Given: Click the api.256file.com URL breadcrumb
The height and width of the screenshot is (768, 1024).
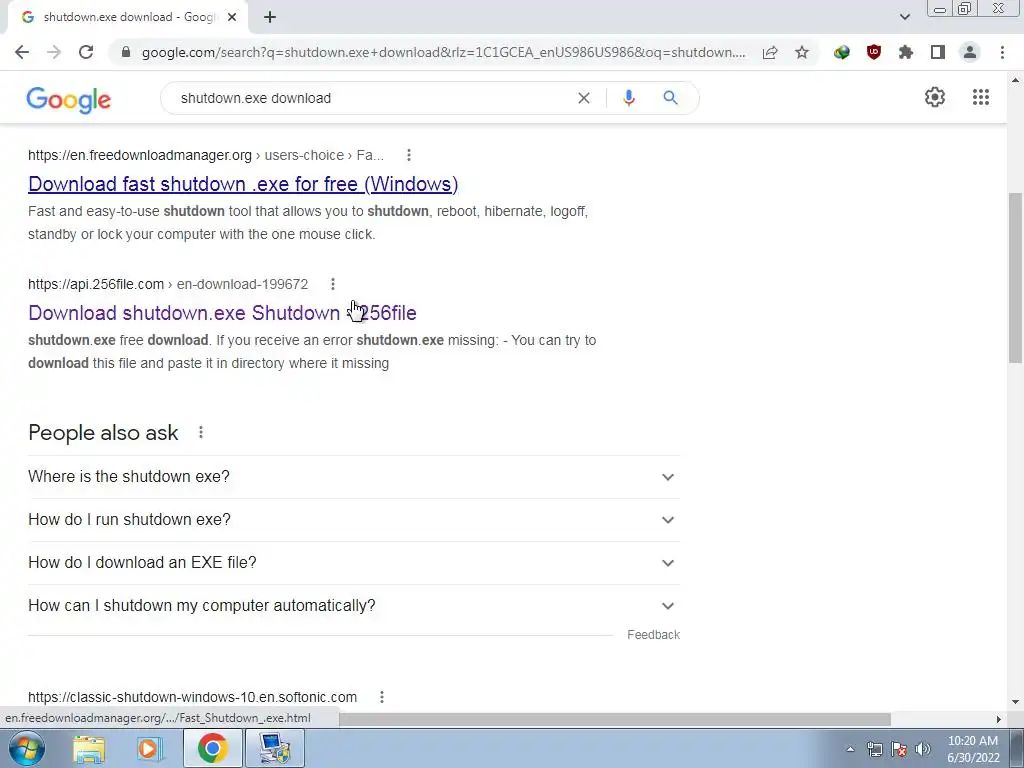Looking at the screenshot, I should [x=168, y=284].
